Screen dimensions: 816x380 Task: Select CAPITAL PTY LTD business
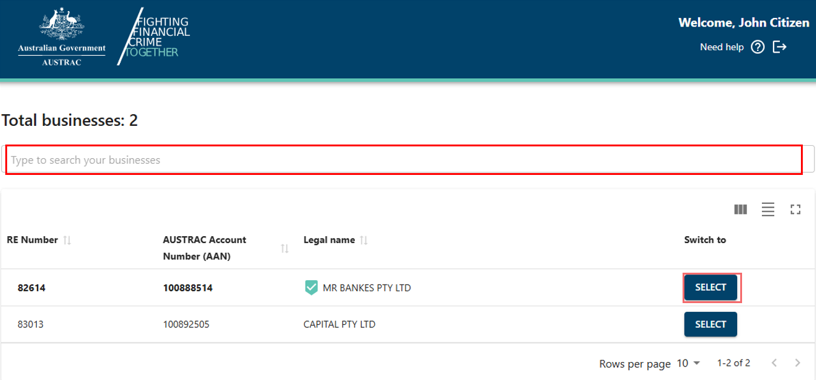[x=710, y=324]
